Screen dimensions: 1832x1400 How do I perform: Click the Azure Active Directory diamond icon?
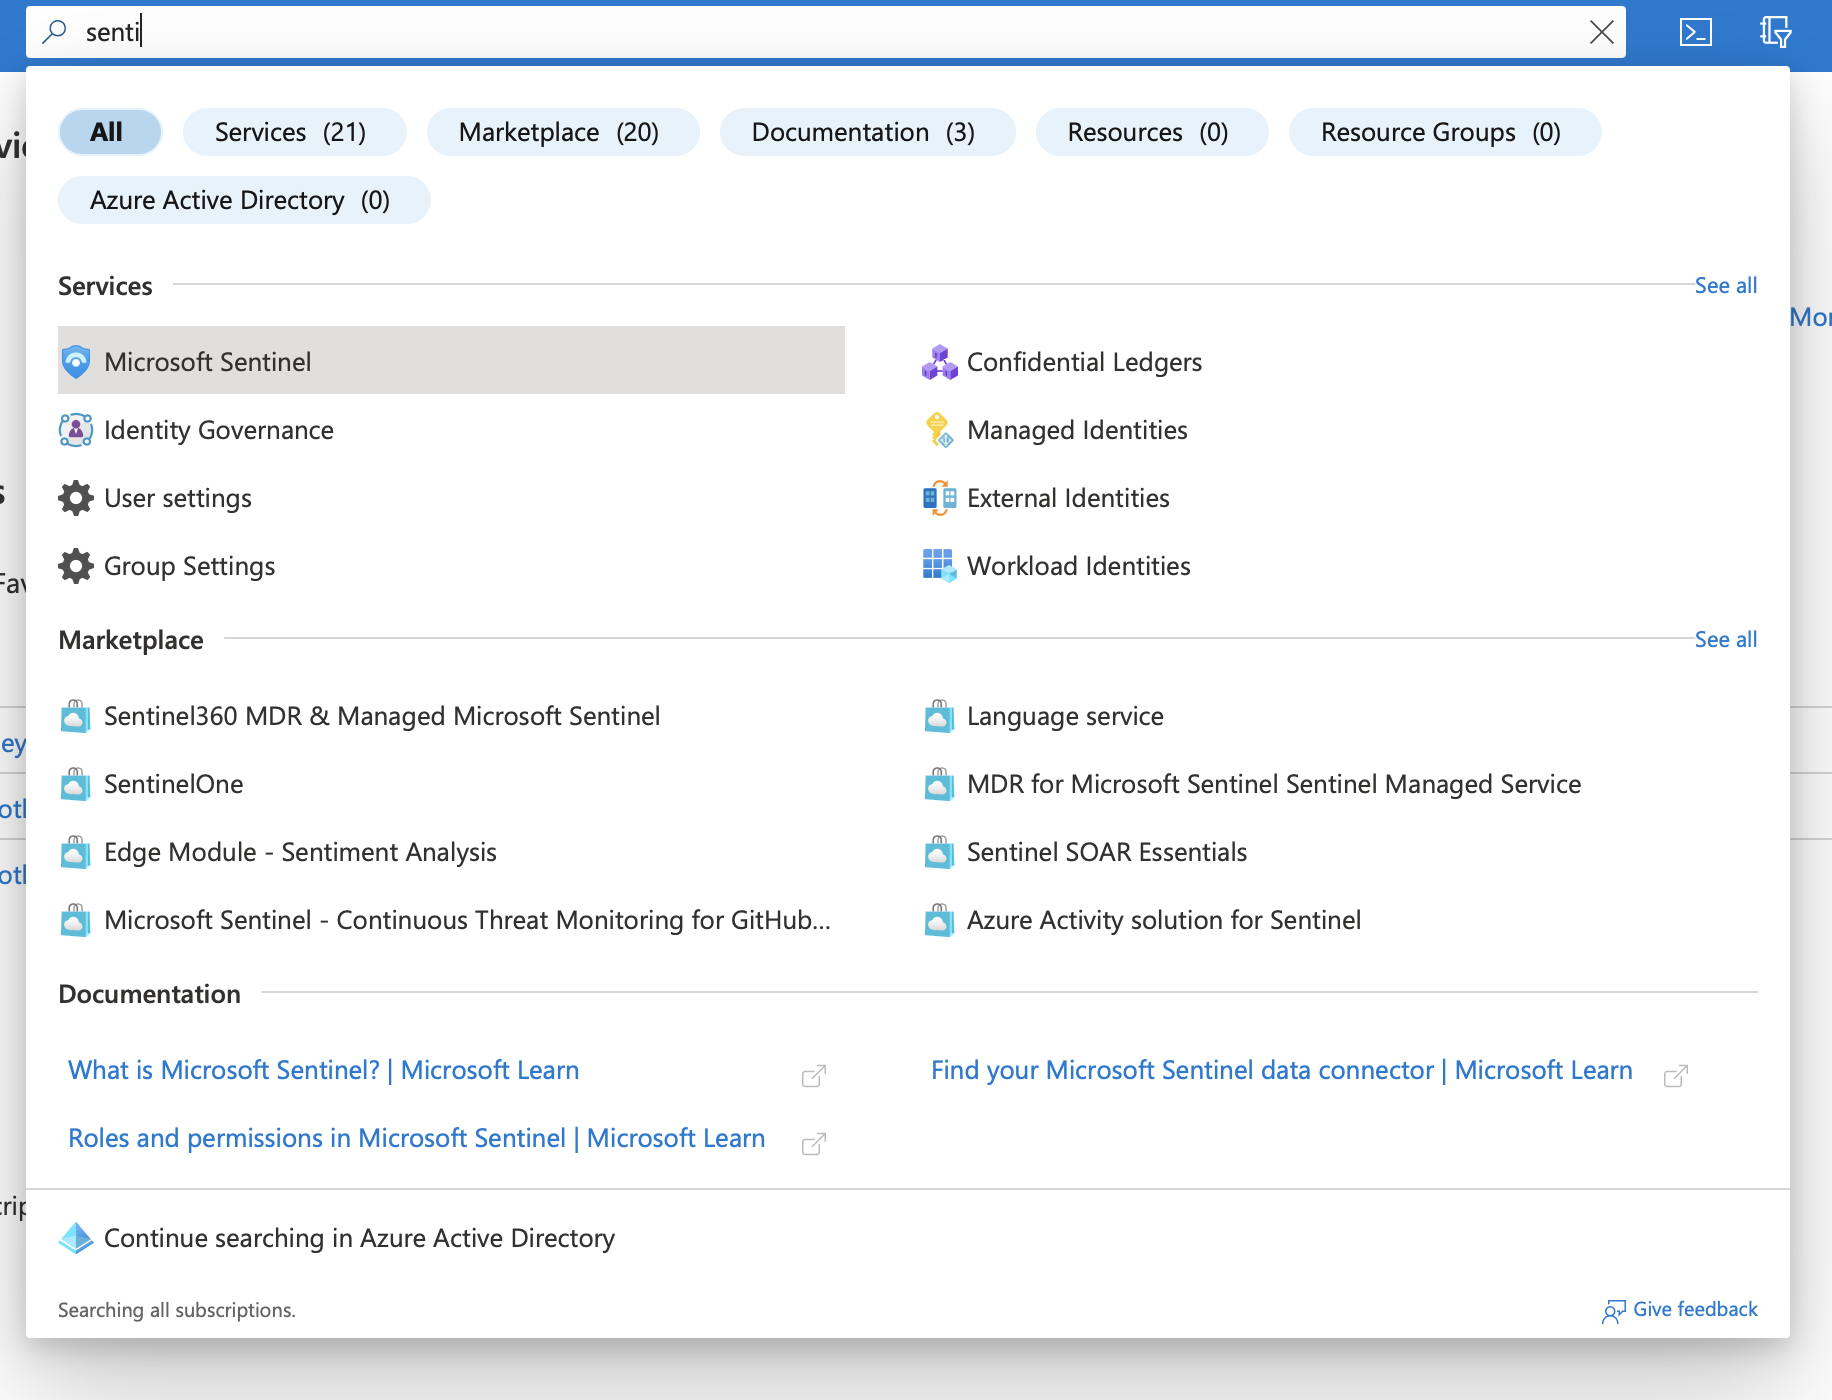pos(76,1238)
